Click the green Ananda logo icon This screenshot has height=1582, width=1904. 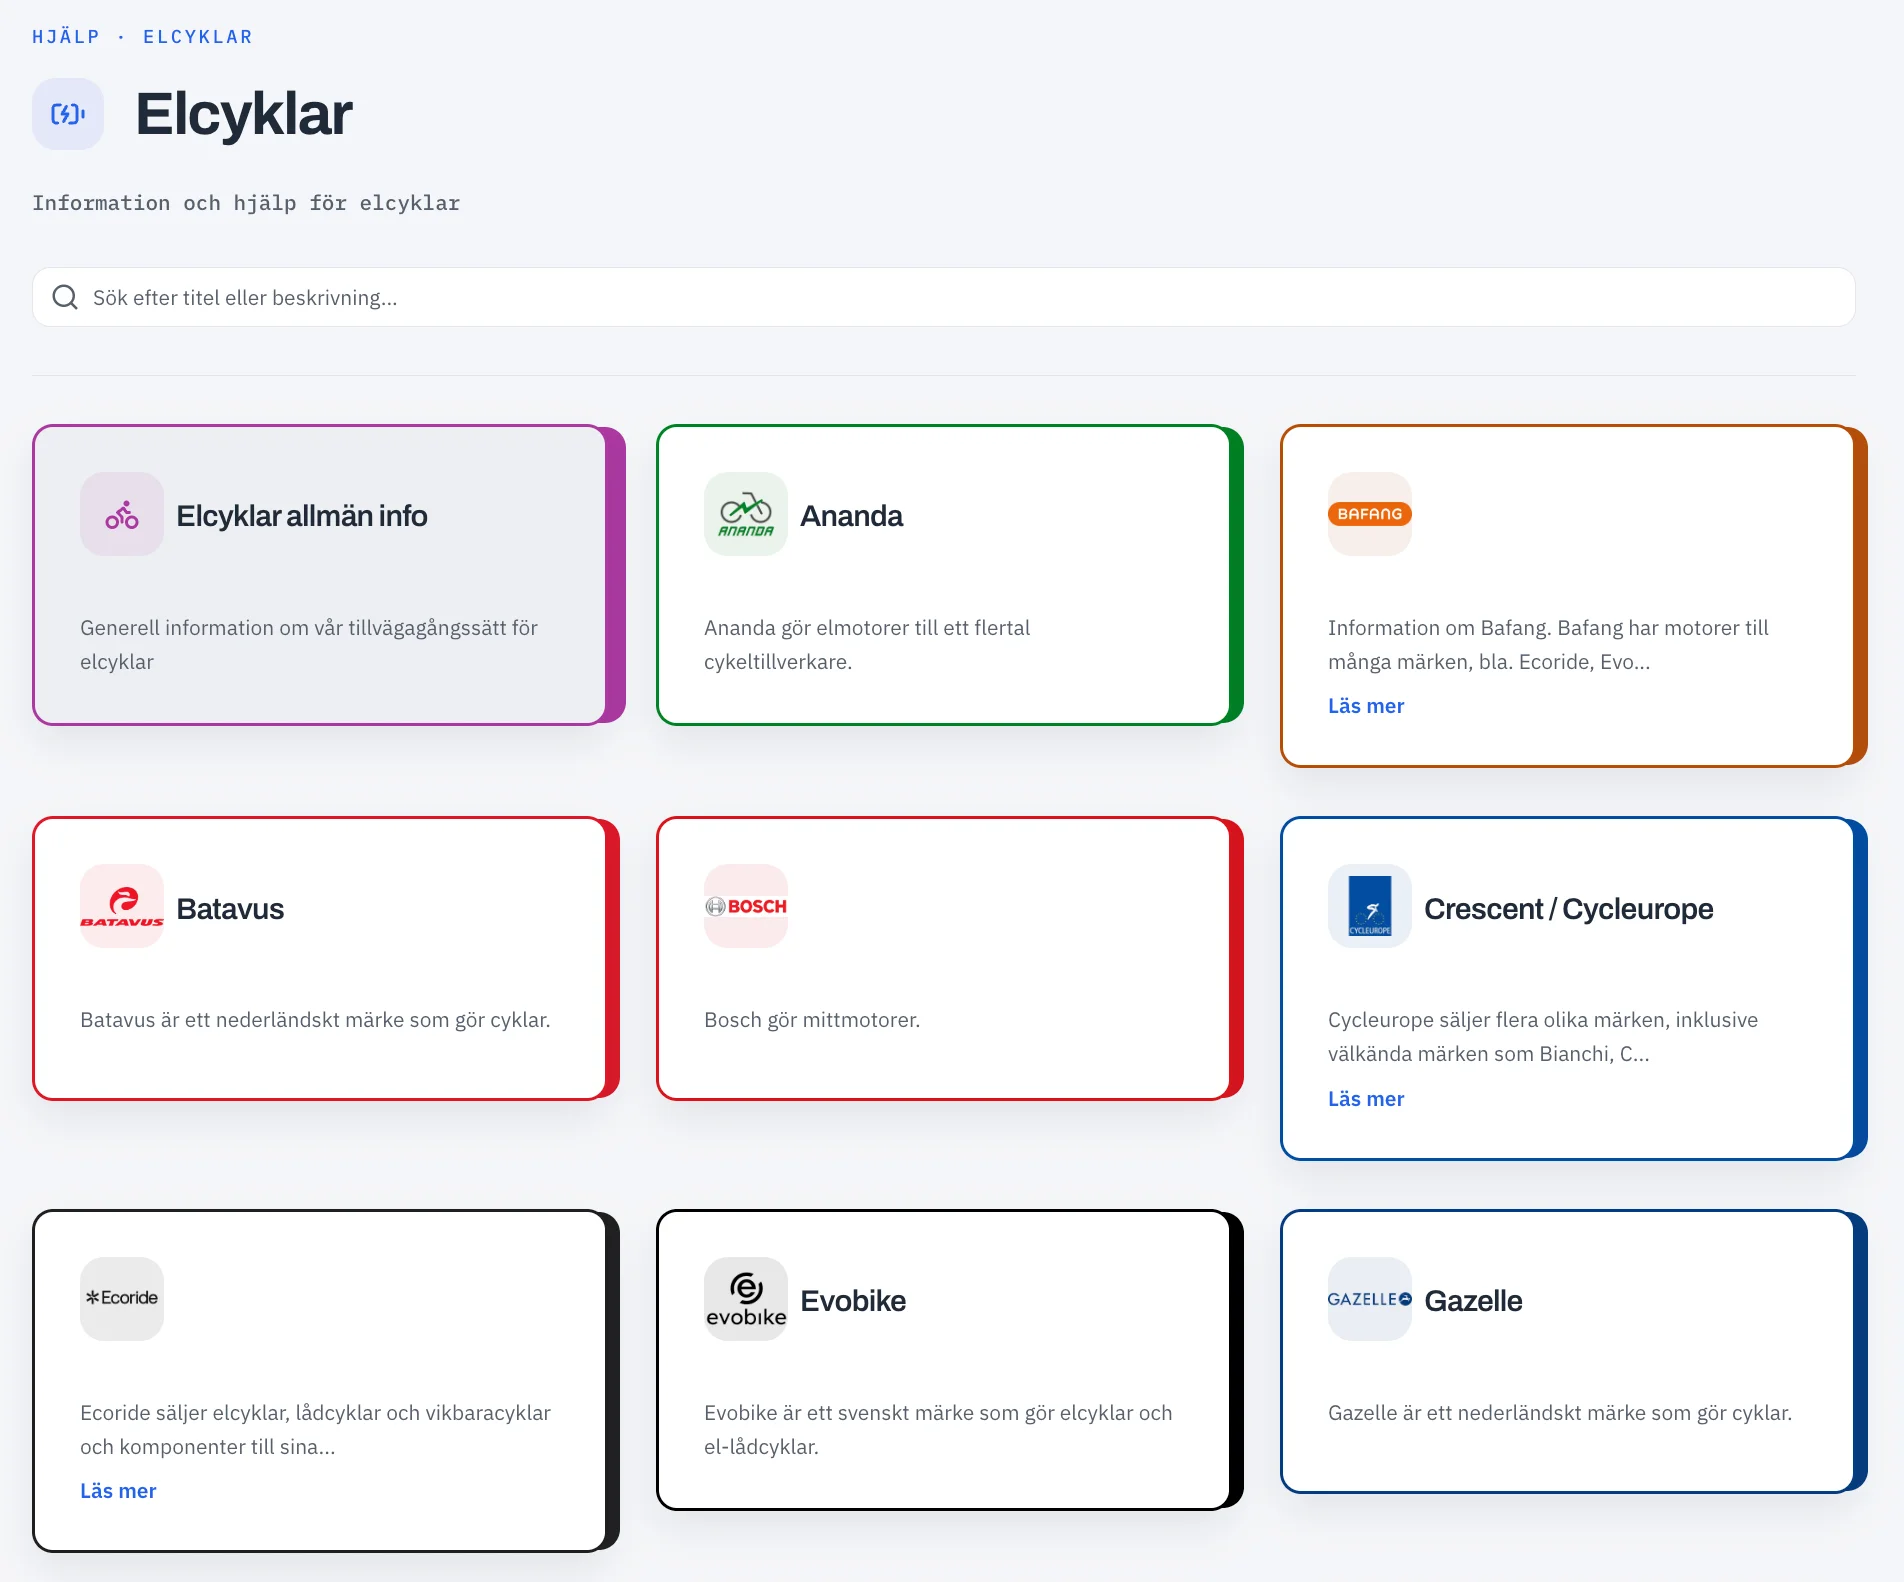pyautogui.click(x=746, y=514)
